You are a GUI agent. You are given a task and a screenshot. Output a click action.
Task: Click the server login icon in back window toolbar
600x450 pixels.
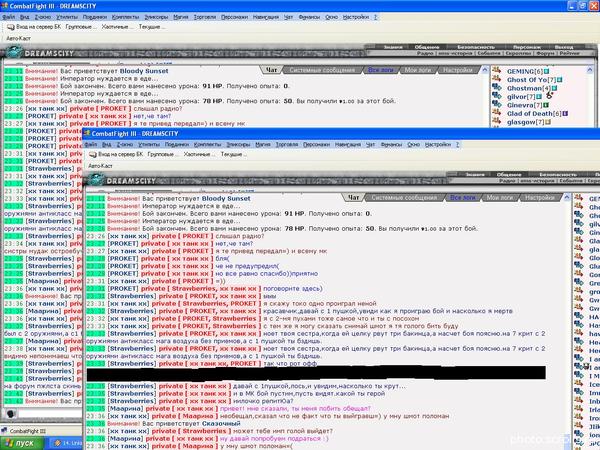point(11,27)
